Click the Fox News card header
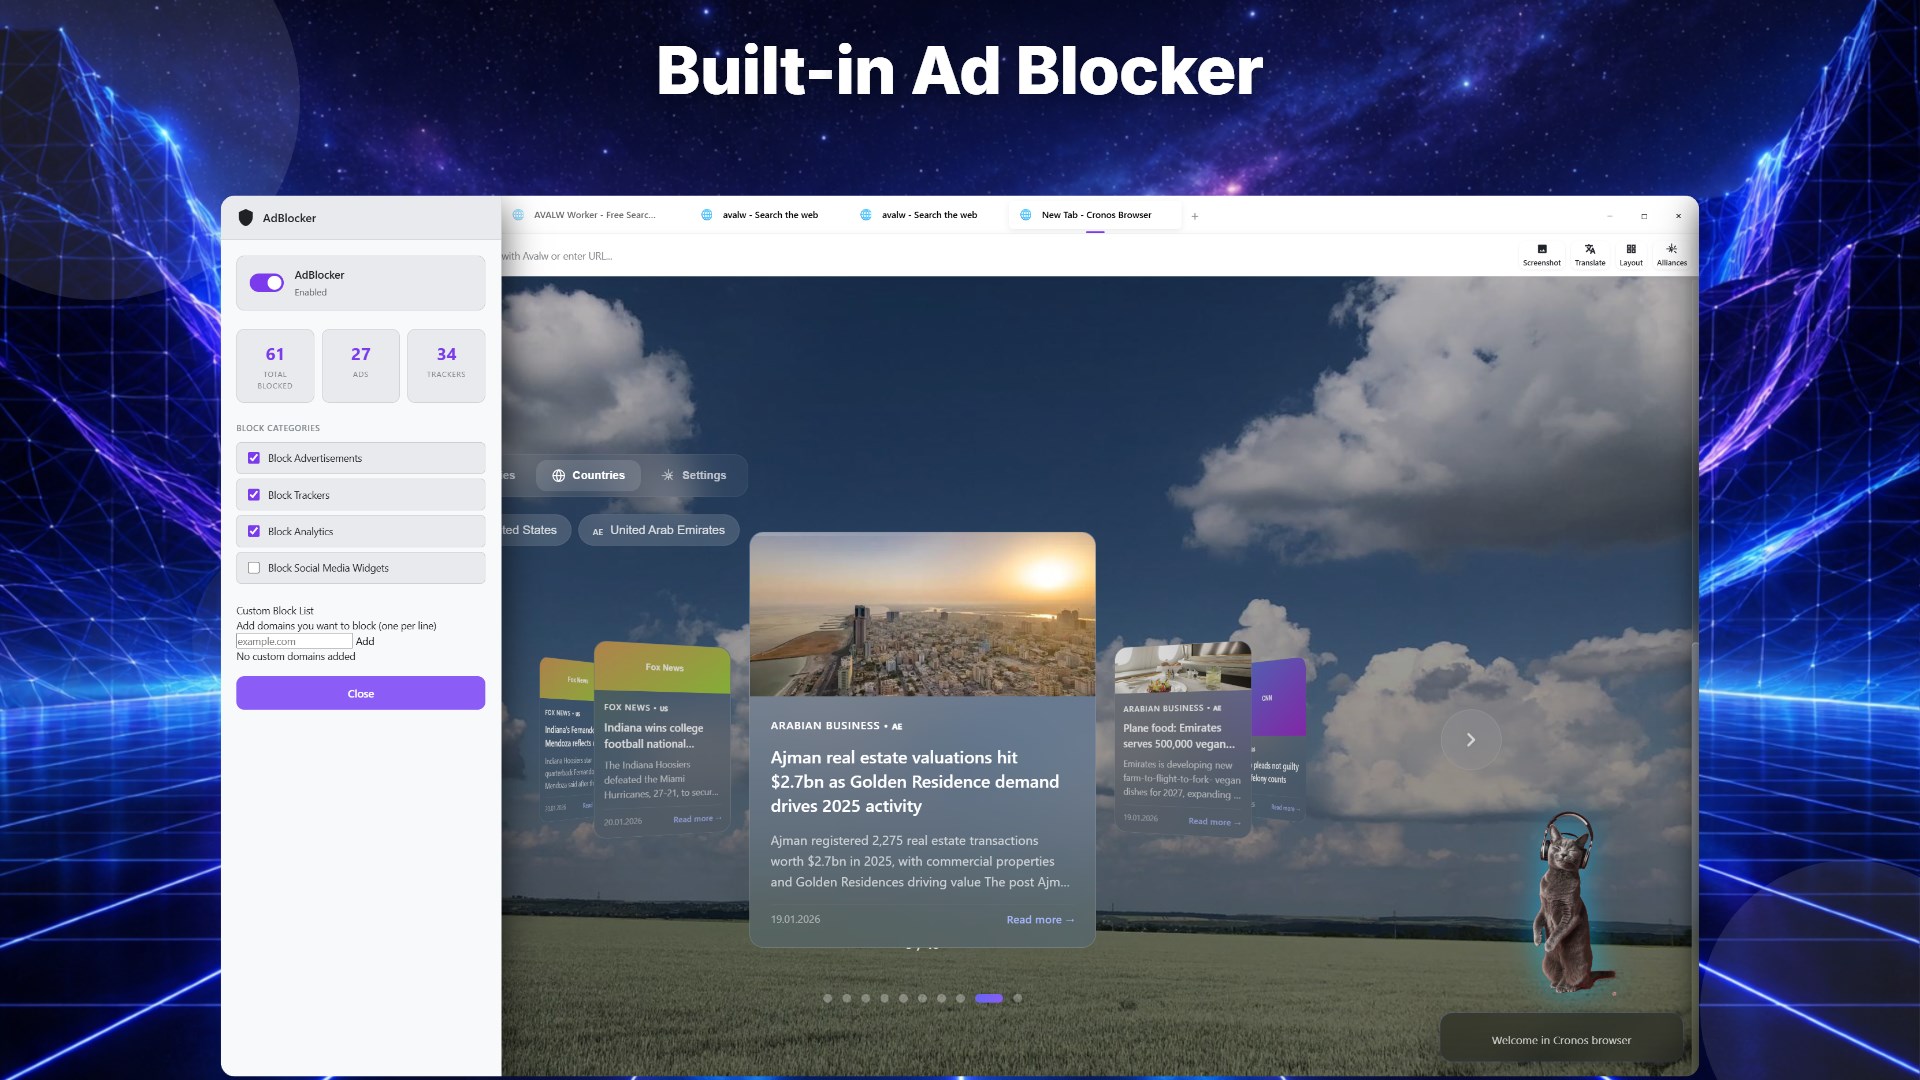This screenshot has height=1080, width=1920. point(664,668)
